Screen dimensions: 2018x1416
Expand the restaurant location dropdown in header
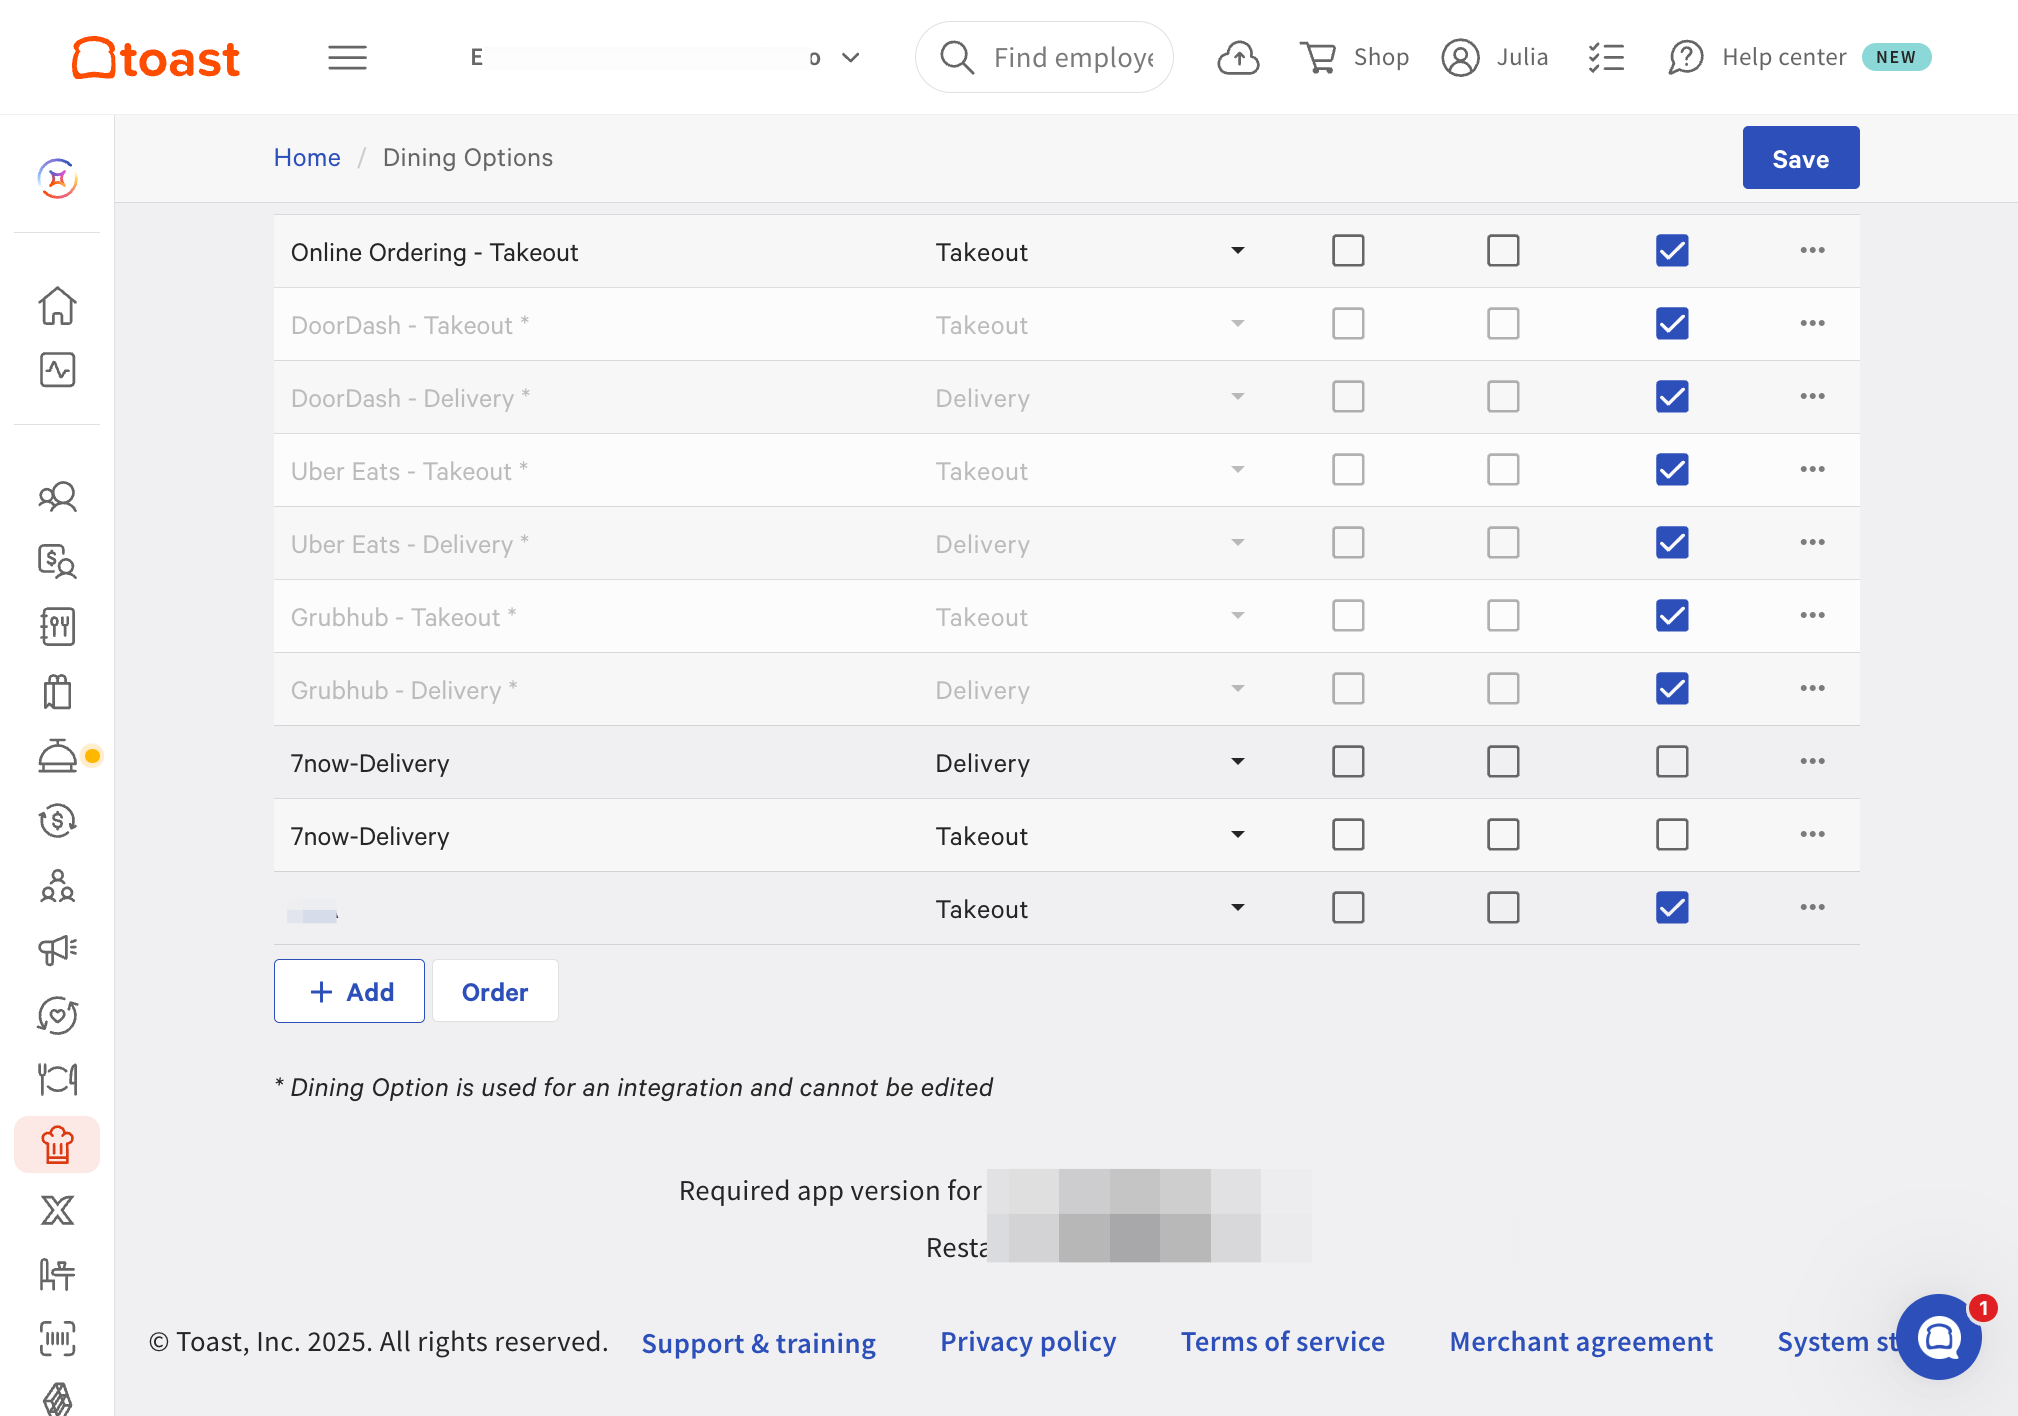[850, 57]
